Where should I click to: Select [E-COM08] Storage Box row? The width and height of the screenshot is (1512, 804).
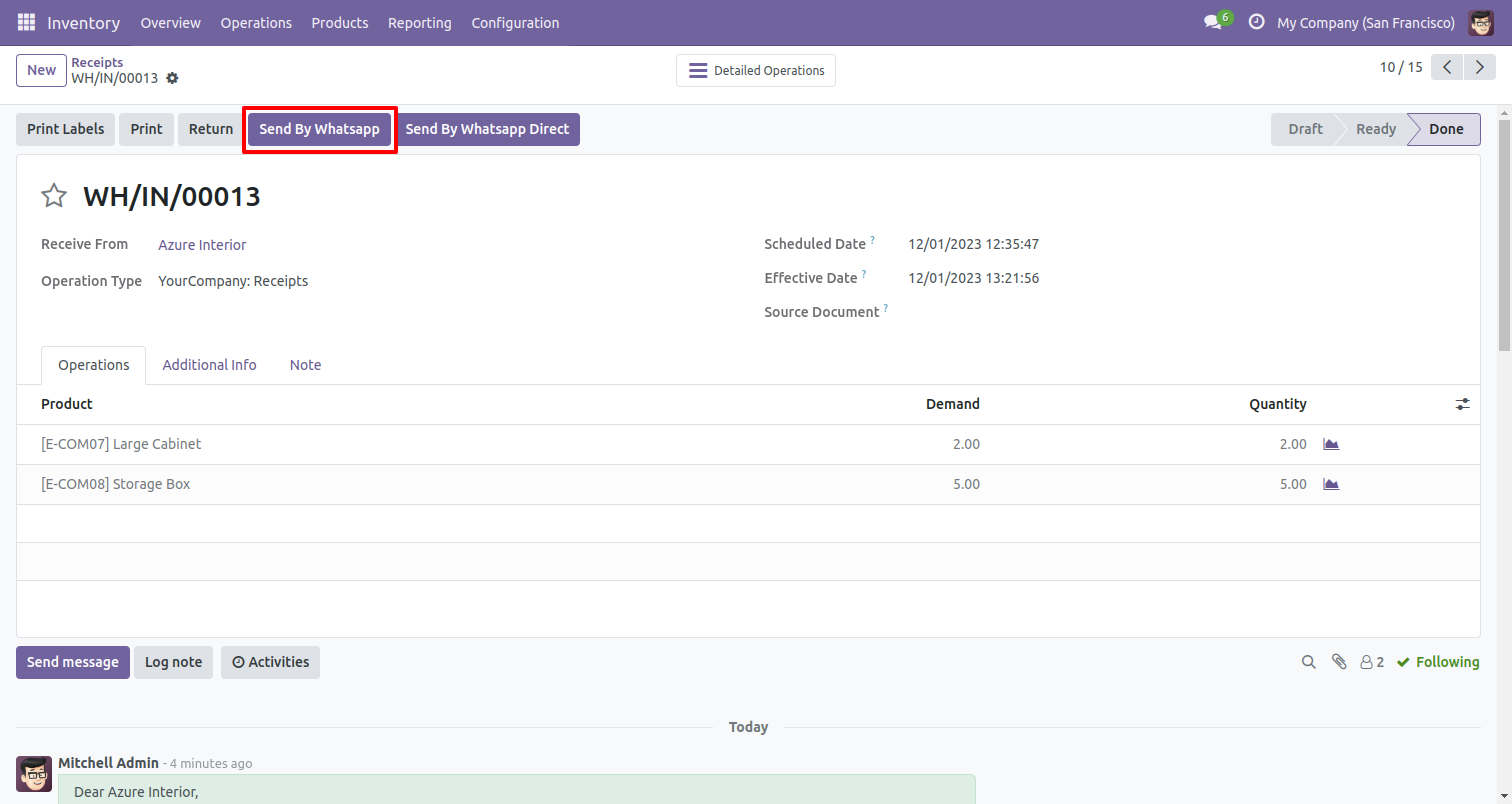coord(748,484)
